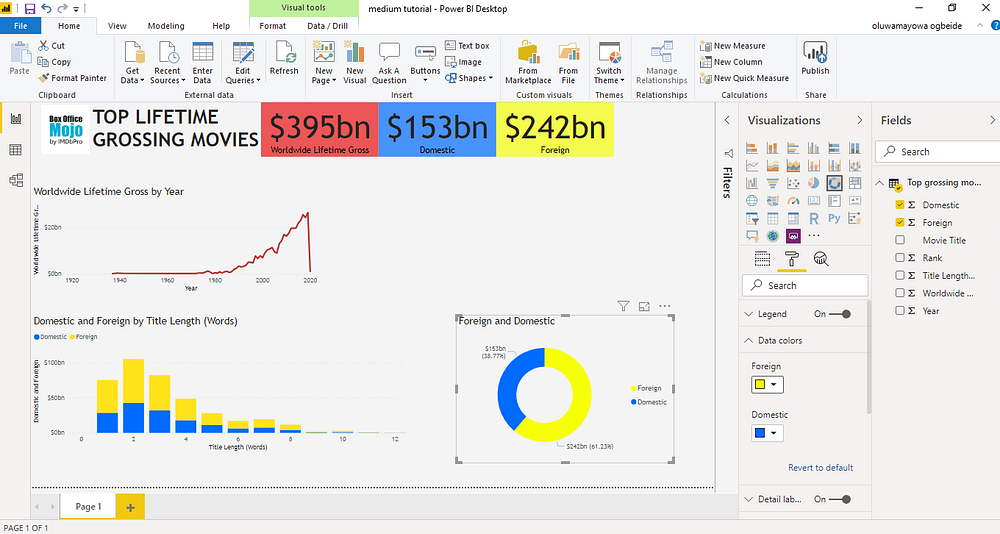Select the donut chart visual
Screen dimensions: 1000x534
834,183
